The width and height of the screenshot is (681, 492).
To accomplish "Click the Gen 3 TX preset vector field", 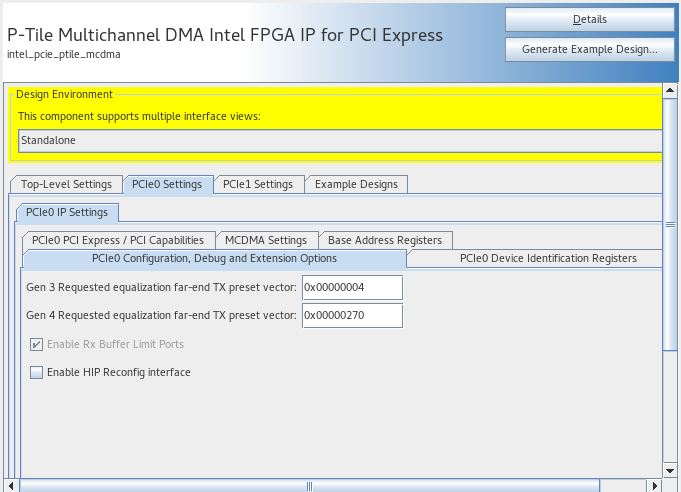I will click(x=352, y=288).
